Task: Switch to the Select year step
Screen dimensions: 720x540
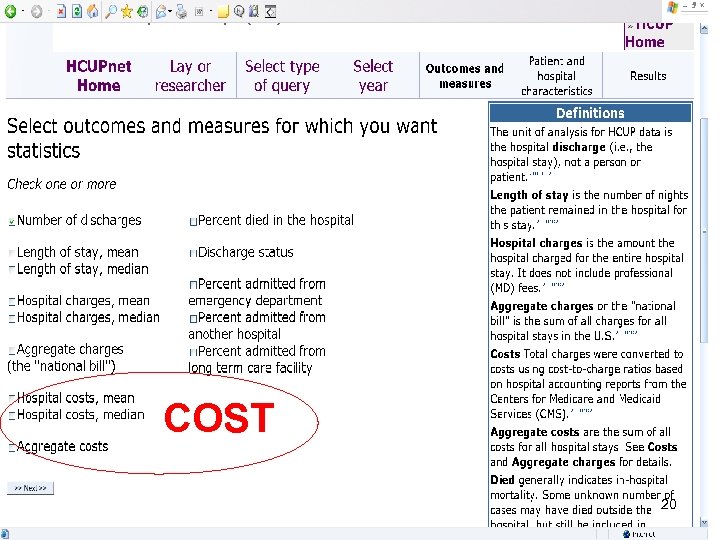Action: (373, 76)
